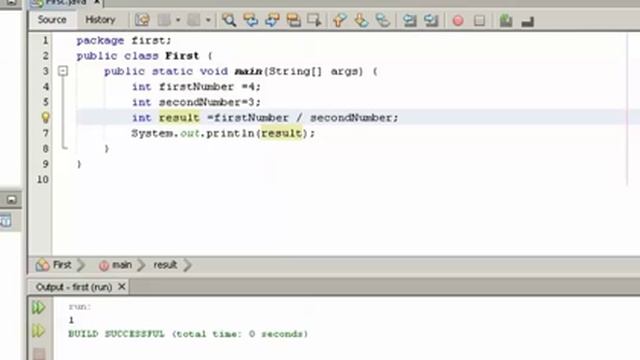The image size is (640, 360).
Task: Click the 'package first;' code line
Action: click(x=124, y=40)
